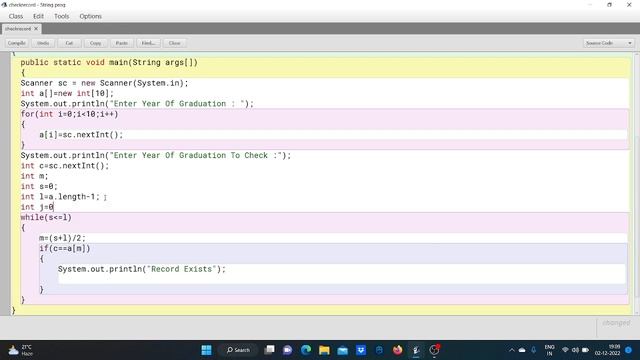The image size is (640, 360).
Task: Click "Enter Year Of Graduation To Check :" string
Action: 196,156
